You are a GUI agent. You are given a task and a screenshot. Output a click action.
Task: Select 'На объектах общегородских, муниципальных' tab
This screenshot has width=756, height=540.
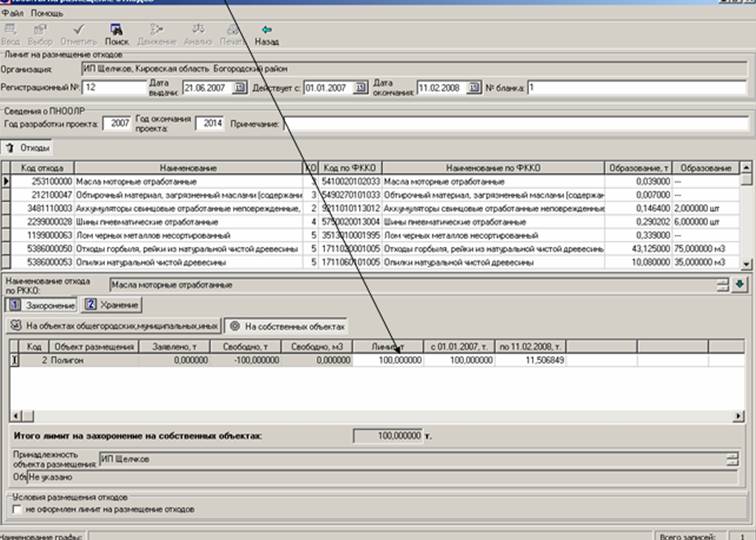(114, 326)
